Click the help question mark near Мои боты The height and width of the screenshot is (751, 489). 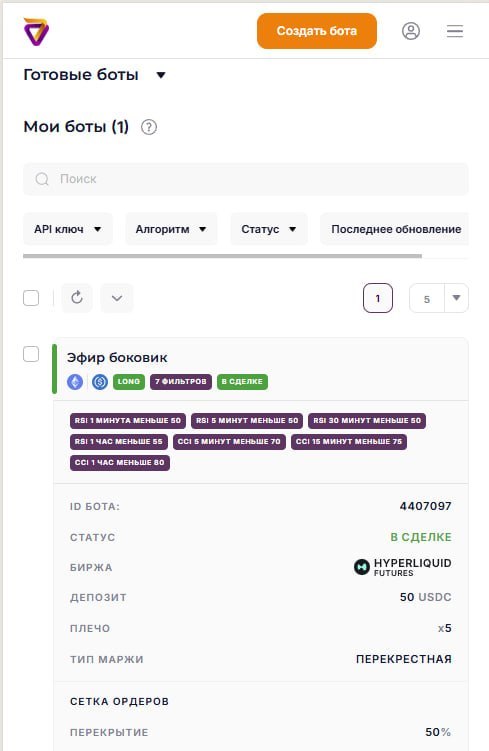point(149,127)
